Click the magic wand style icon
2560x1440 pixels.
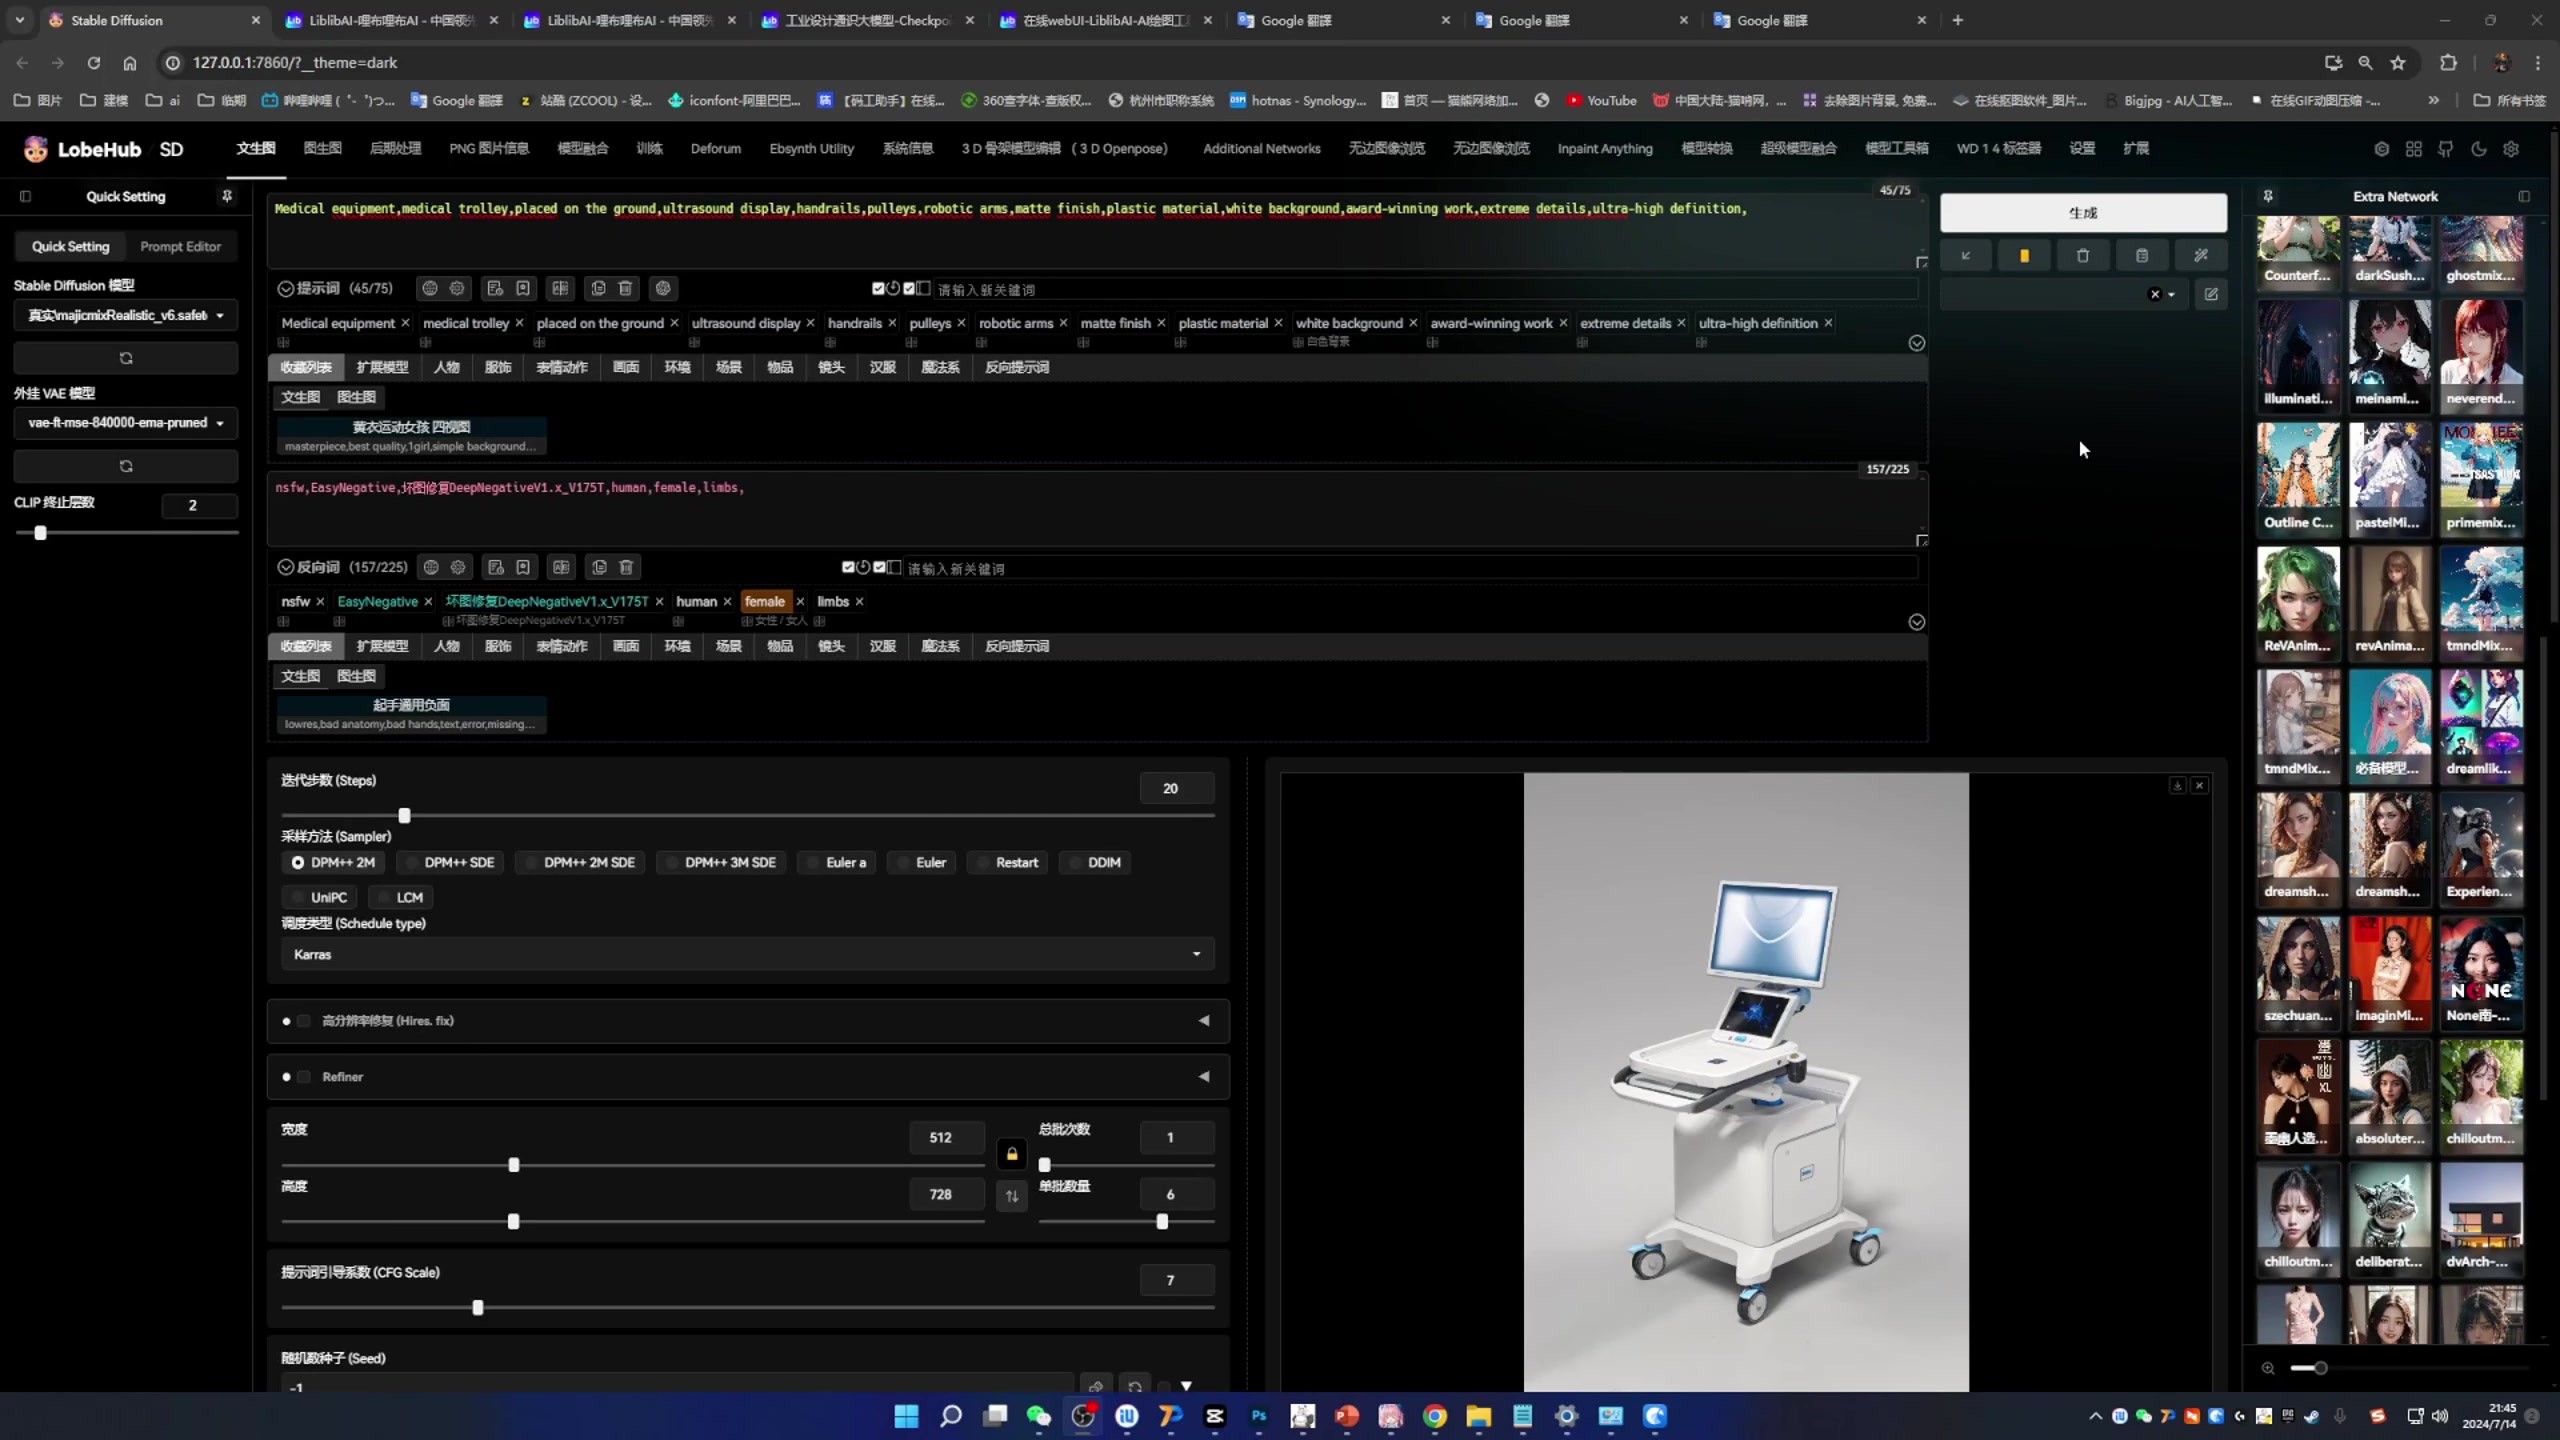click(2200, 256)
